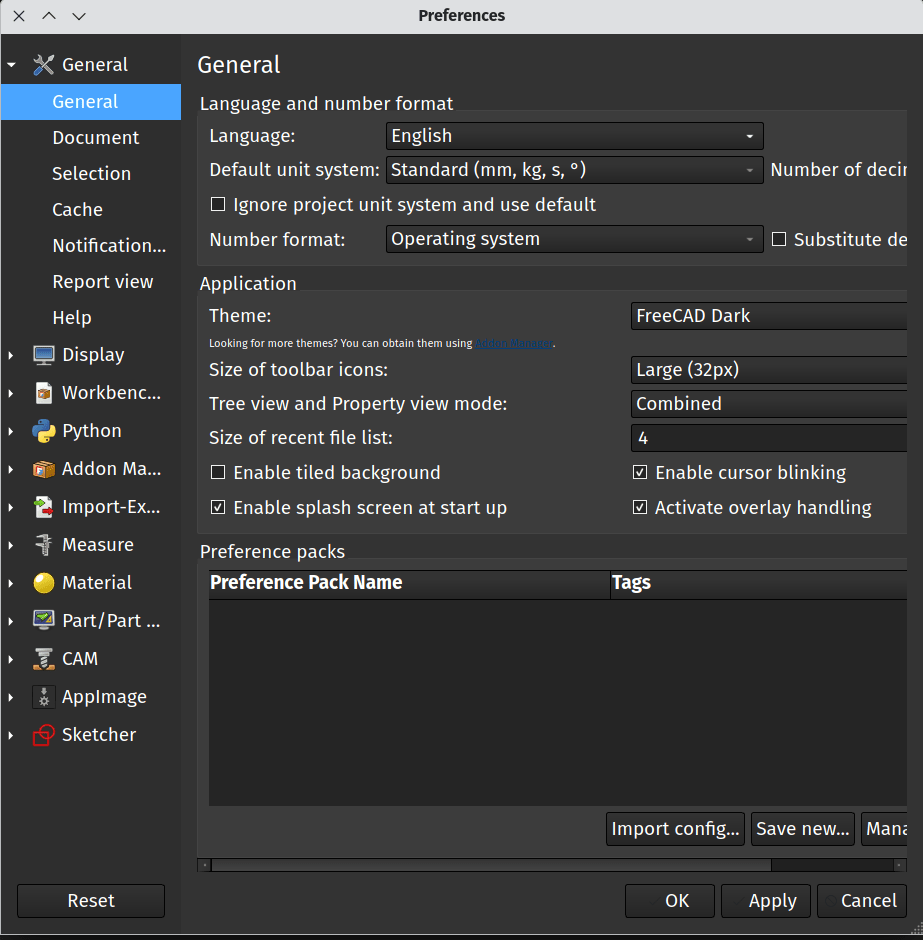Click the Python category icon
The width and height of the screenshot is (923, 940).
pos(42,430)
